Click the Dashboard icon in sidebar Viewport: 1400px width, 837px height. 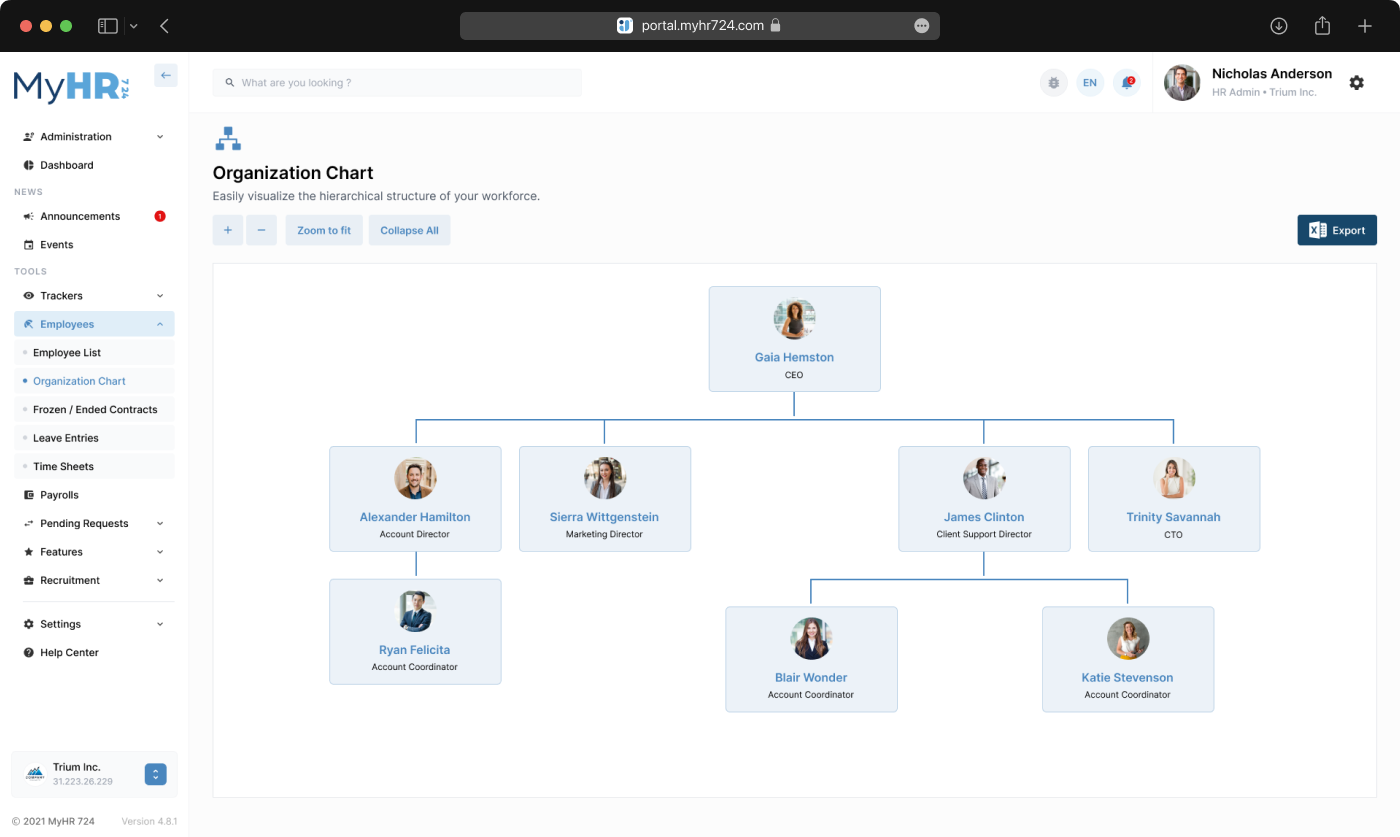click(29, 165)
